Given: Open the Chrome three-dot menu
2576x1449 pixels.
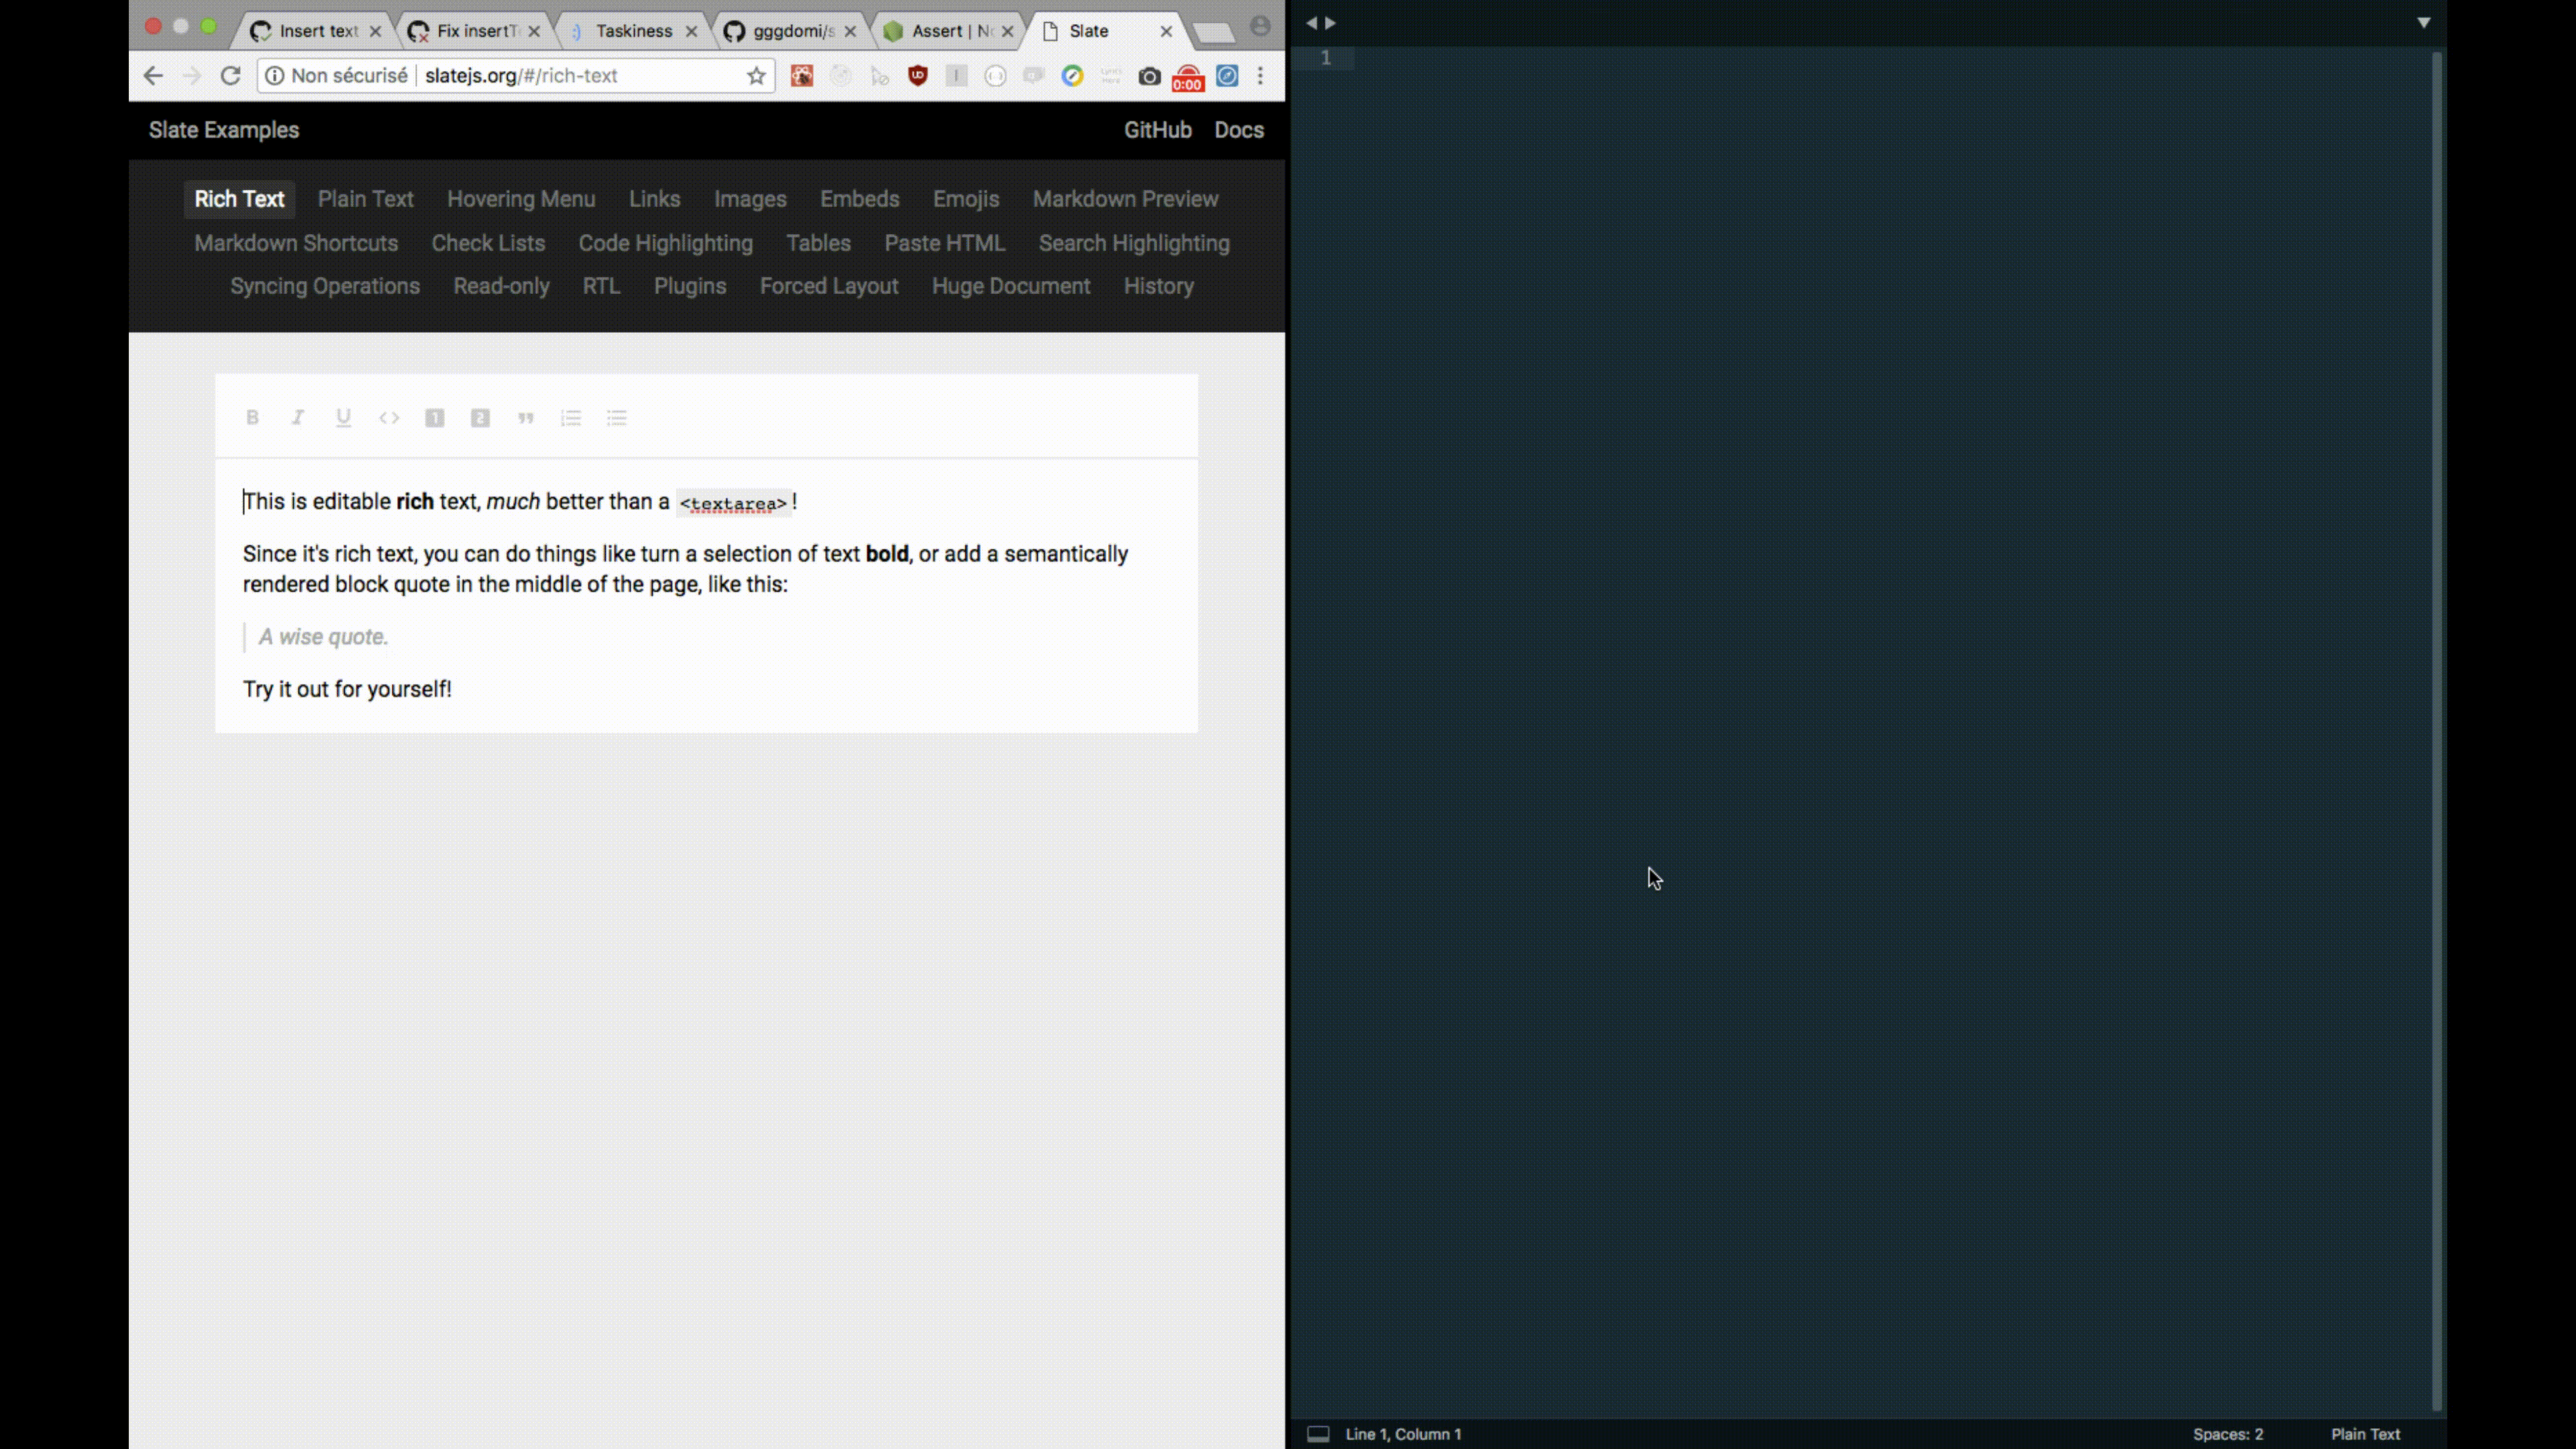Looking at the screenshot, I should click(x=1260, y=76).
